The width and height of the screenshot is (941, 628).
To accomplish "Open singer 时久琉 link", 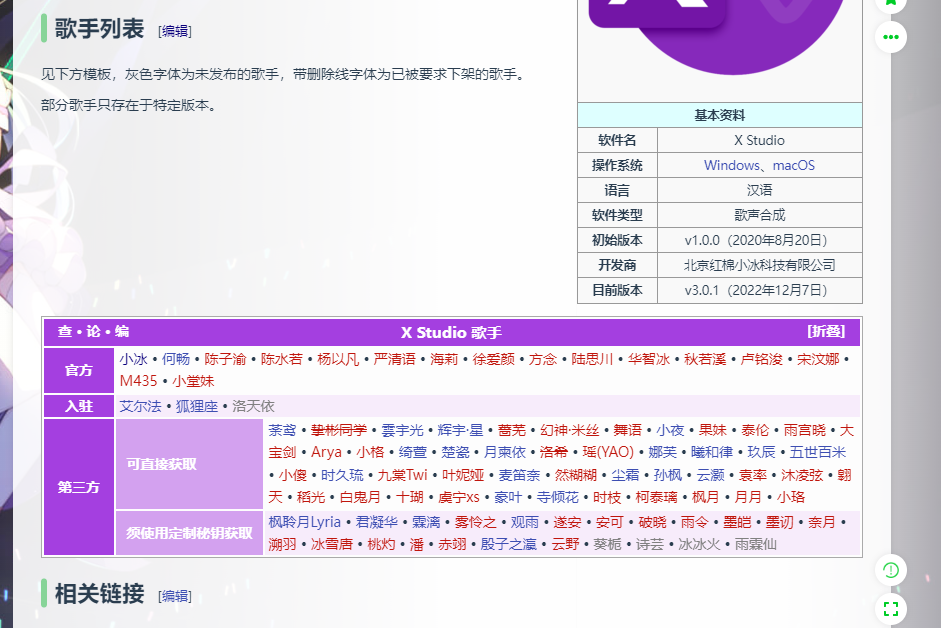I will [x=342, y=476].
